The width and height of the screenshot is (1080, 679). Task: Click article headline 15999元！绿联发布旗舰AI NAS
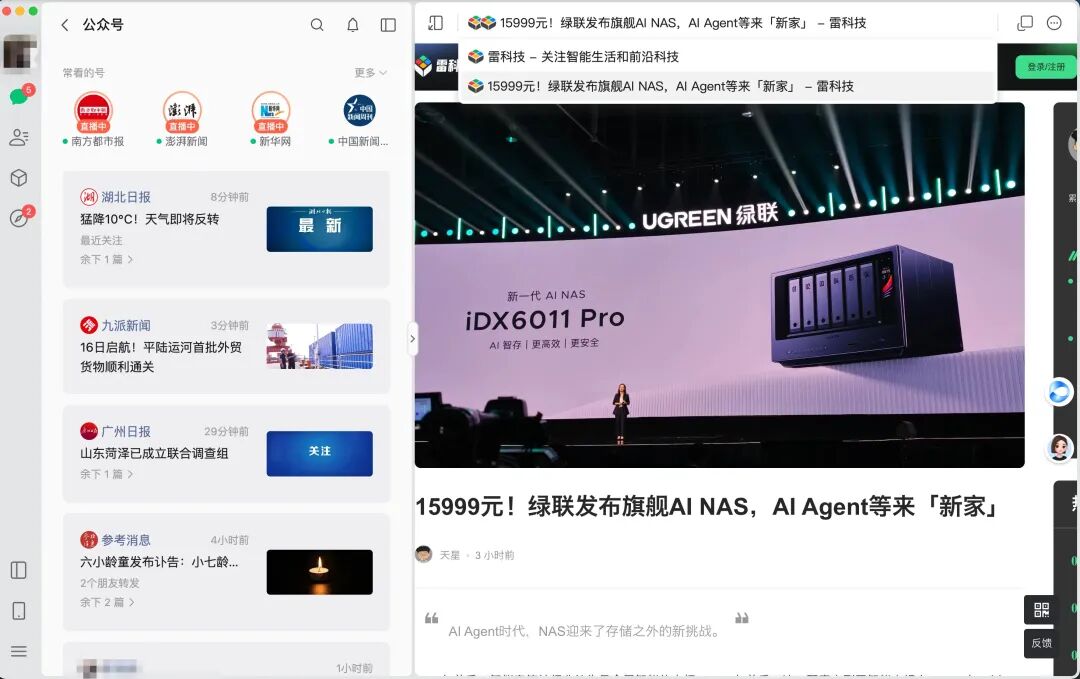point(707,507)
